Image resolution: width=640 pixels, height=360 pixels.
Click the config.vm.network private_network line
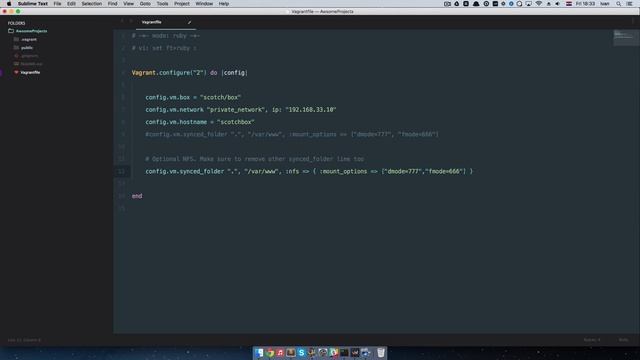pos(241,110)
